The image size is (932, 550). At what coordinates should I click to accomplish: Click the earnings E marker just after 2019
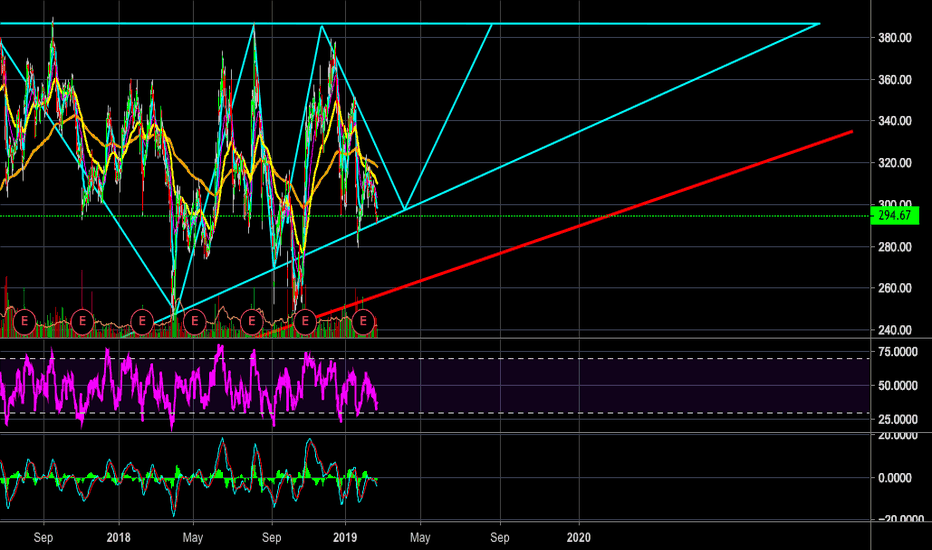pos(363,321)
